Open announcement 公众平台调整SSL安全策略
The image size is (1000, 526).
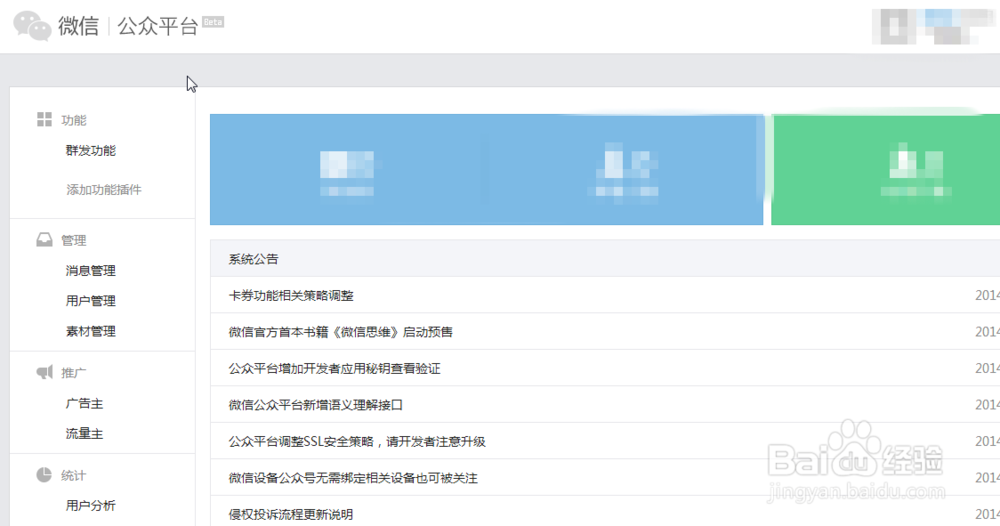pyautogui.click(x=357, y=441)
